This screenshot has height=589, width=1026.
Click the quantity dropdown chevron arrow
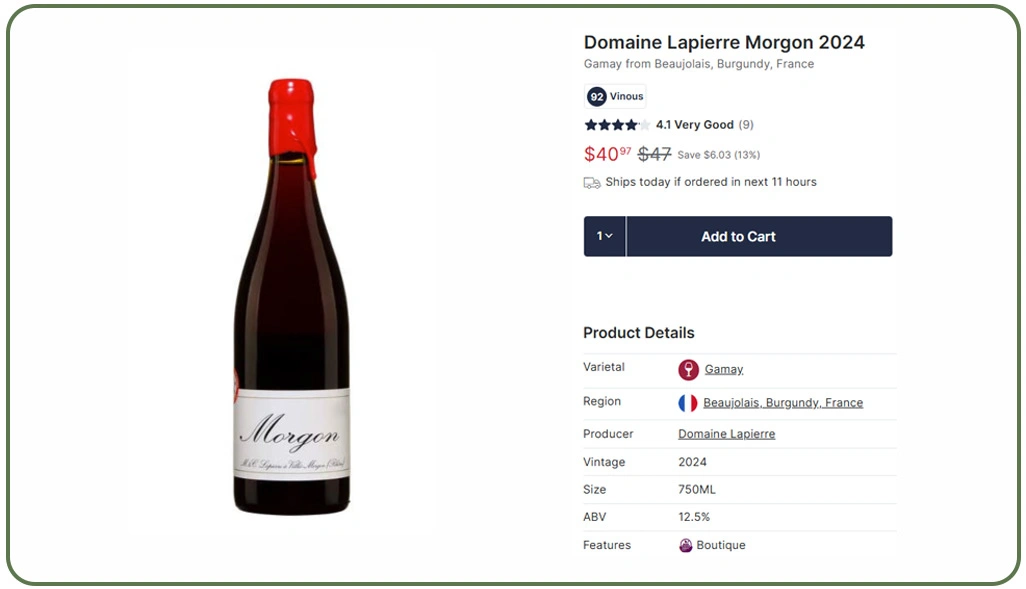tap(609, 236)
